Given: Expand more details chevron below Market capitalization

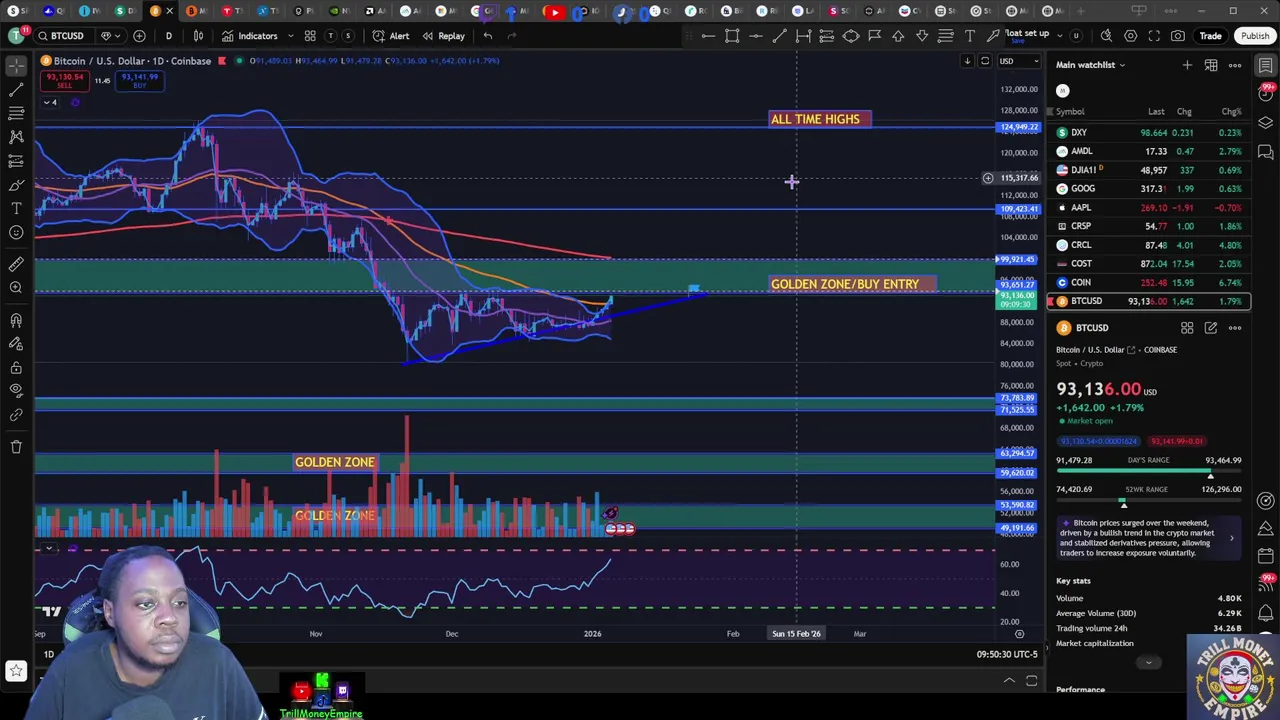Looking at the screenshot, I should [x=1148, y=662].
